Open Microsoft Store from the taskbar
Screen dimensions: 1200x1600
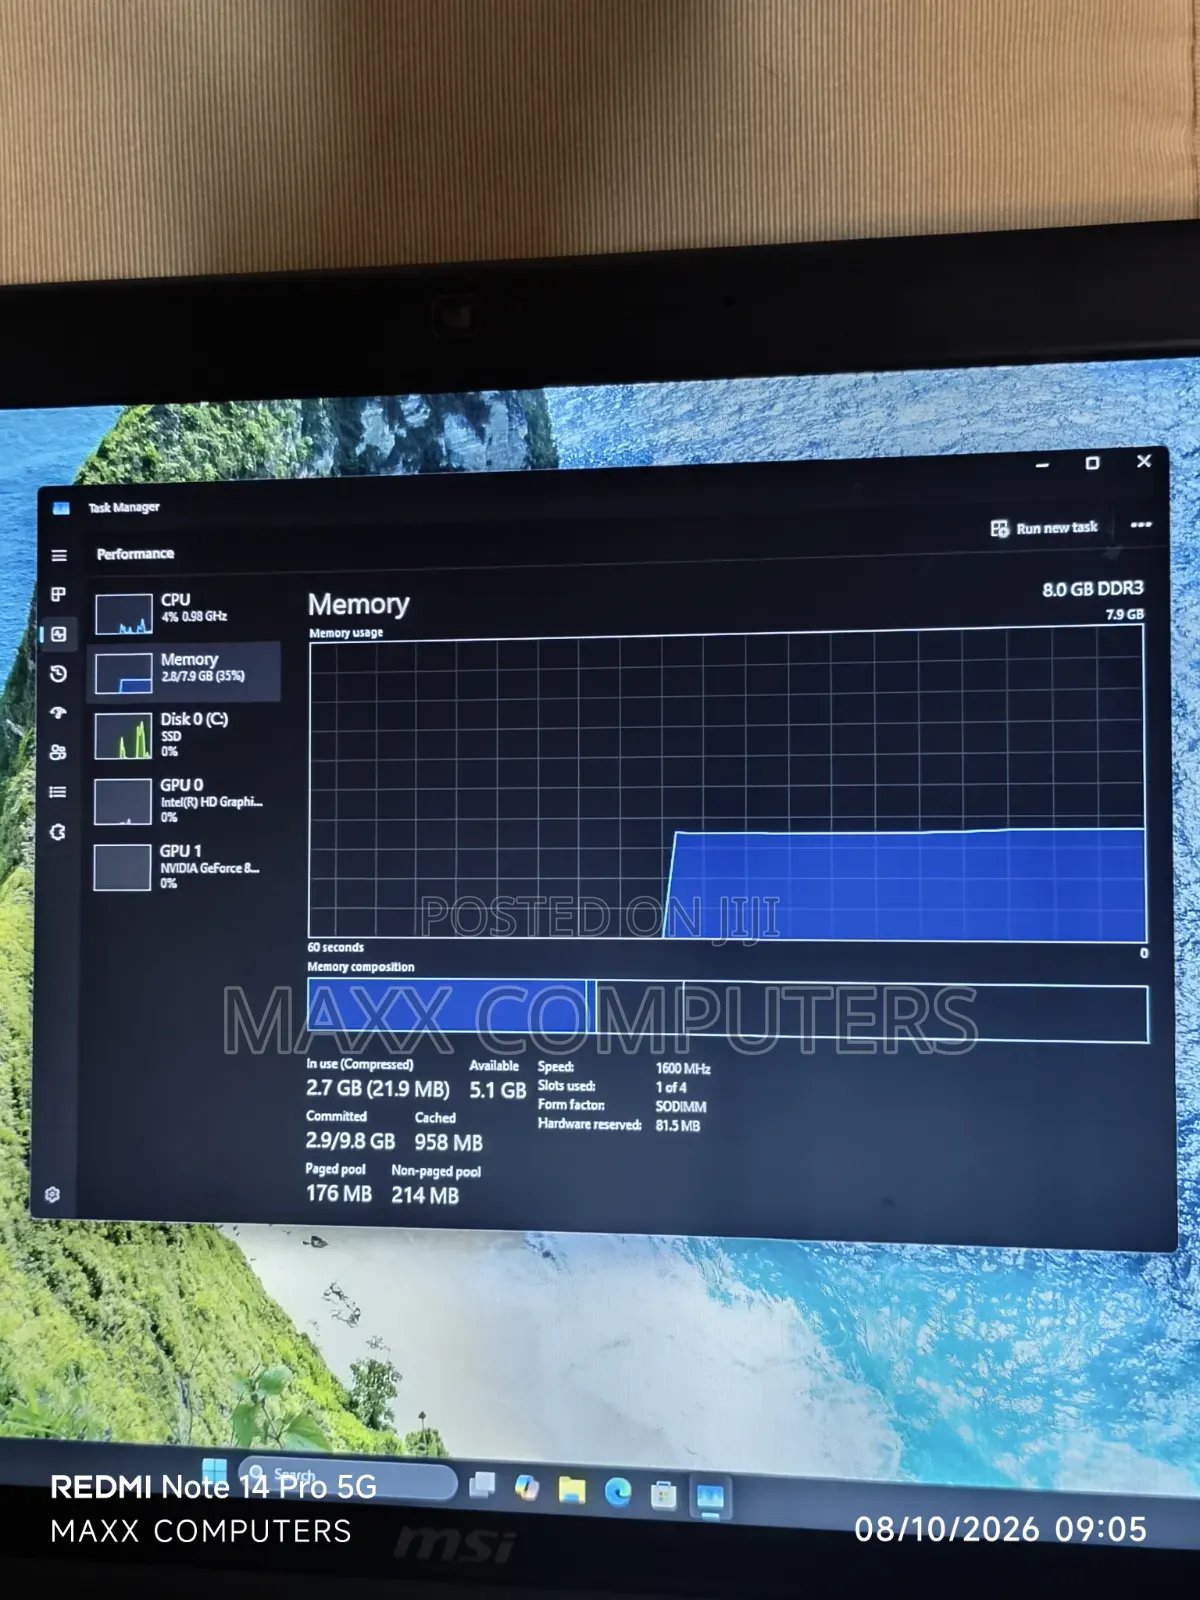pos(663,1495)
